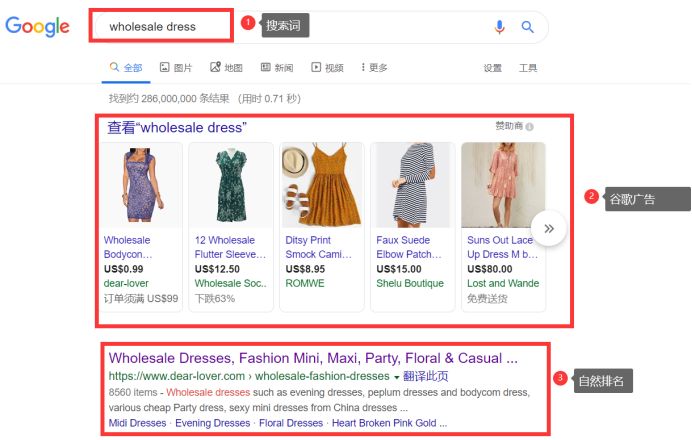Open the 图片 images tab

point(176,68)
